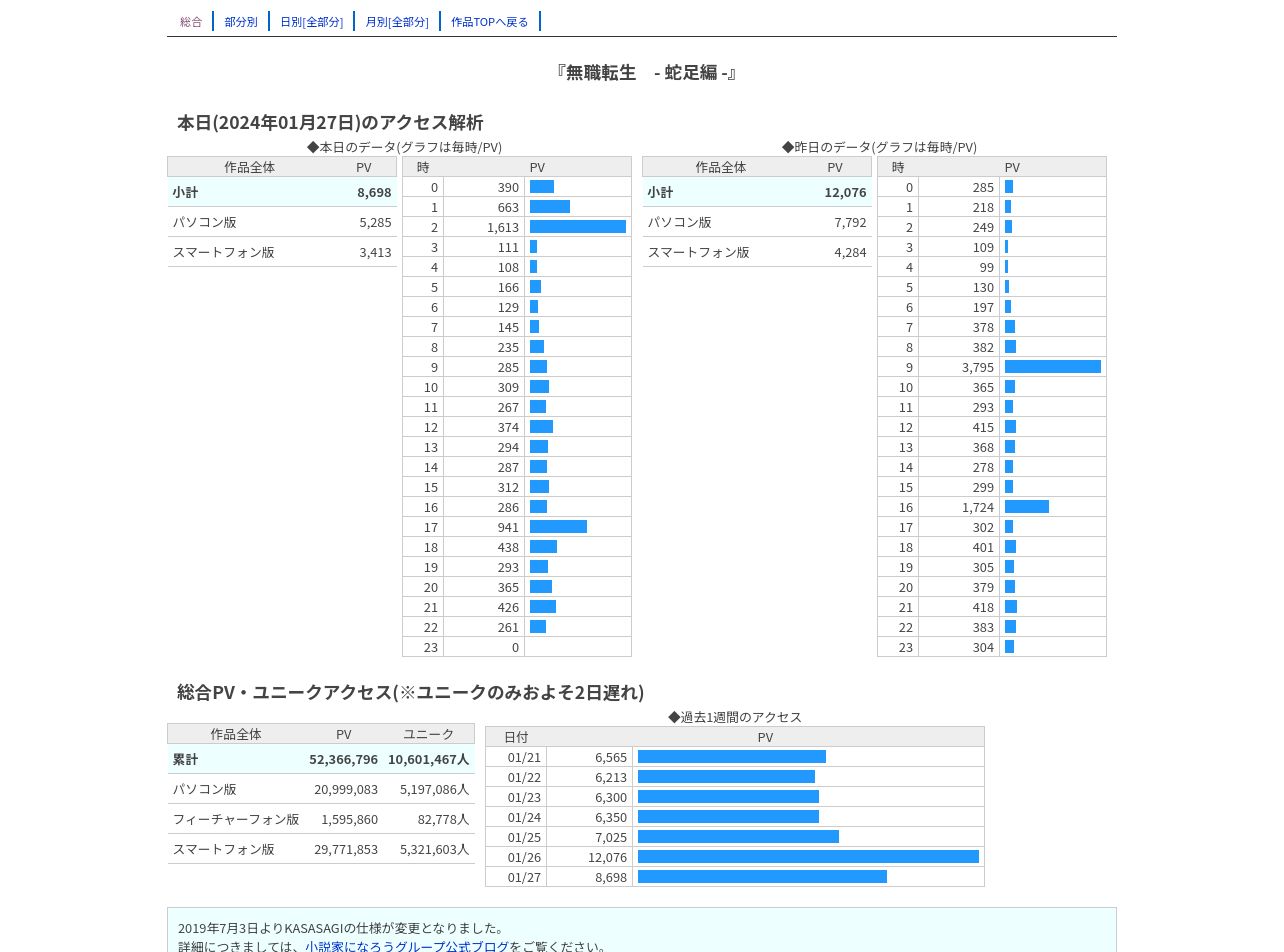
Task: Click today's hour 17 blue bar
Action: point(558,527)
